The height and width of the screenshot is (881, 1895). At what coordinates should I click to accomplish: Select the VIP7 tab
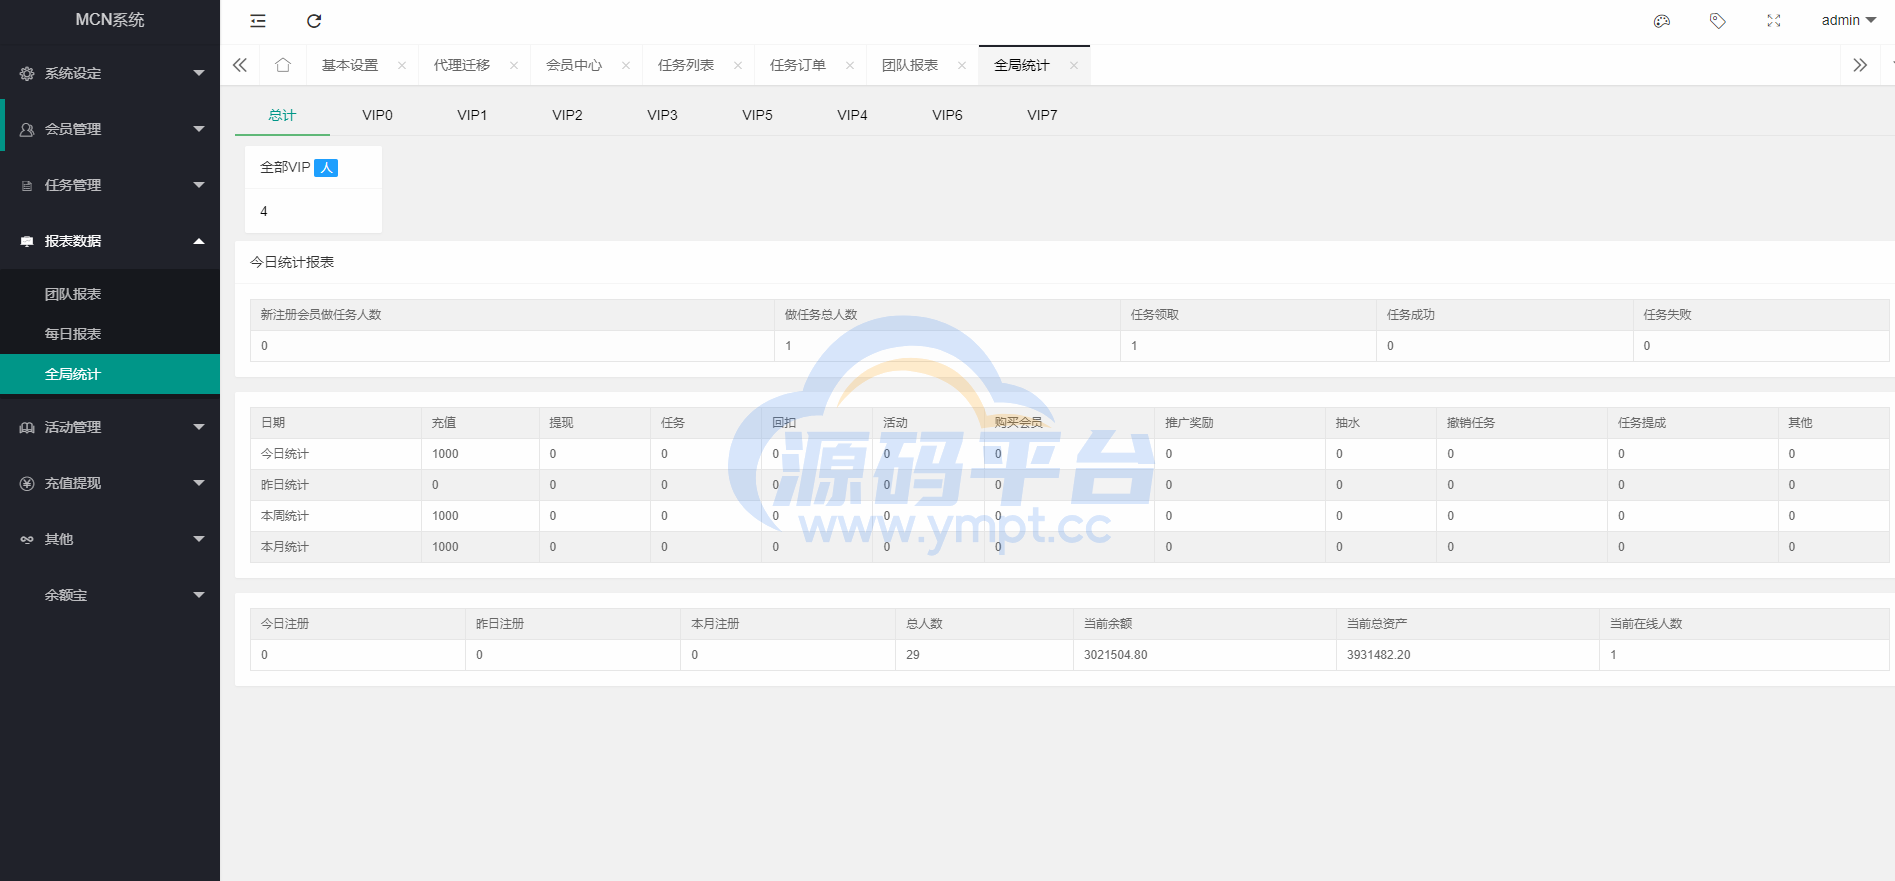[1042, 115]
